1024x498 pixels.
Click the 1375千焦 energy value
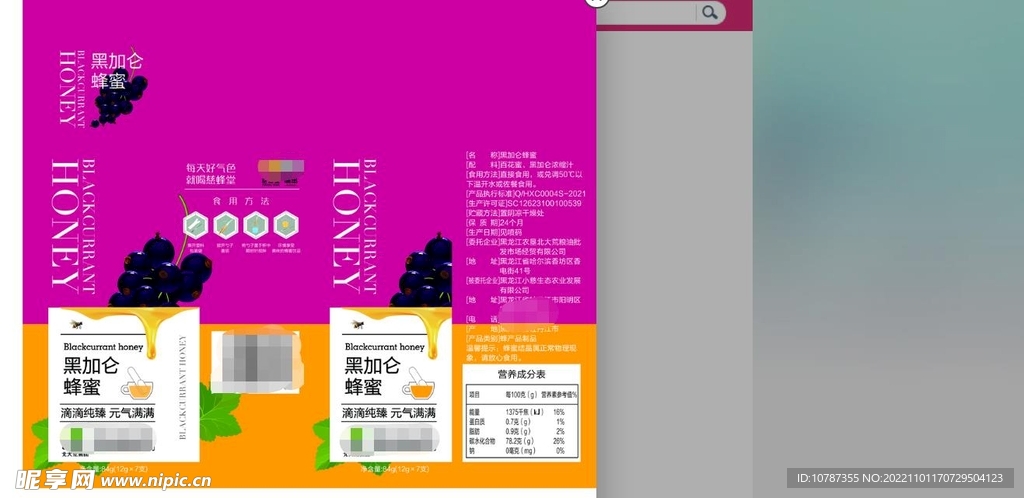(x=525, y=412)
